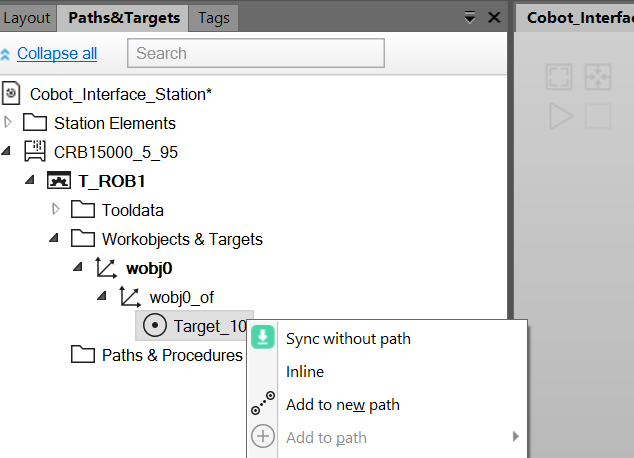The image size is (634, 458).
Task: Click the fit view frame icon
Action: tap(559, 77)
